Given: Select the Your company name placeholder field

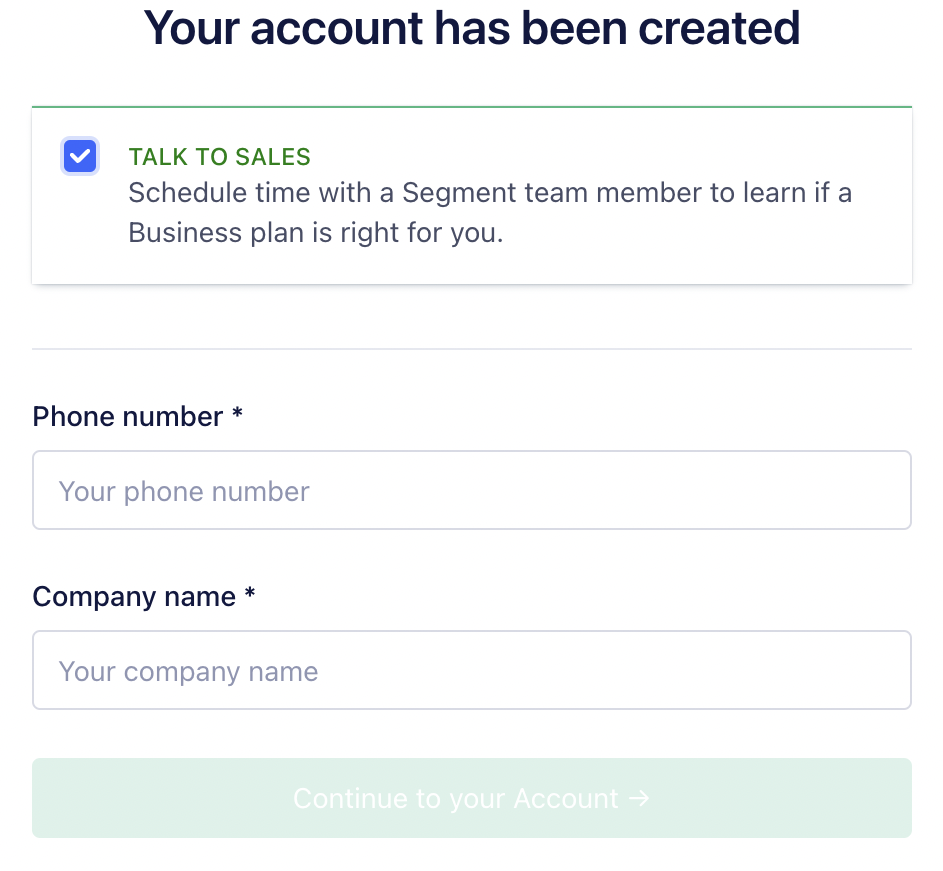Looking at the screenshot, I should (471, 670).
